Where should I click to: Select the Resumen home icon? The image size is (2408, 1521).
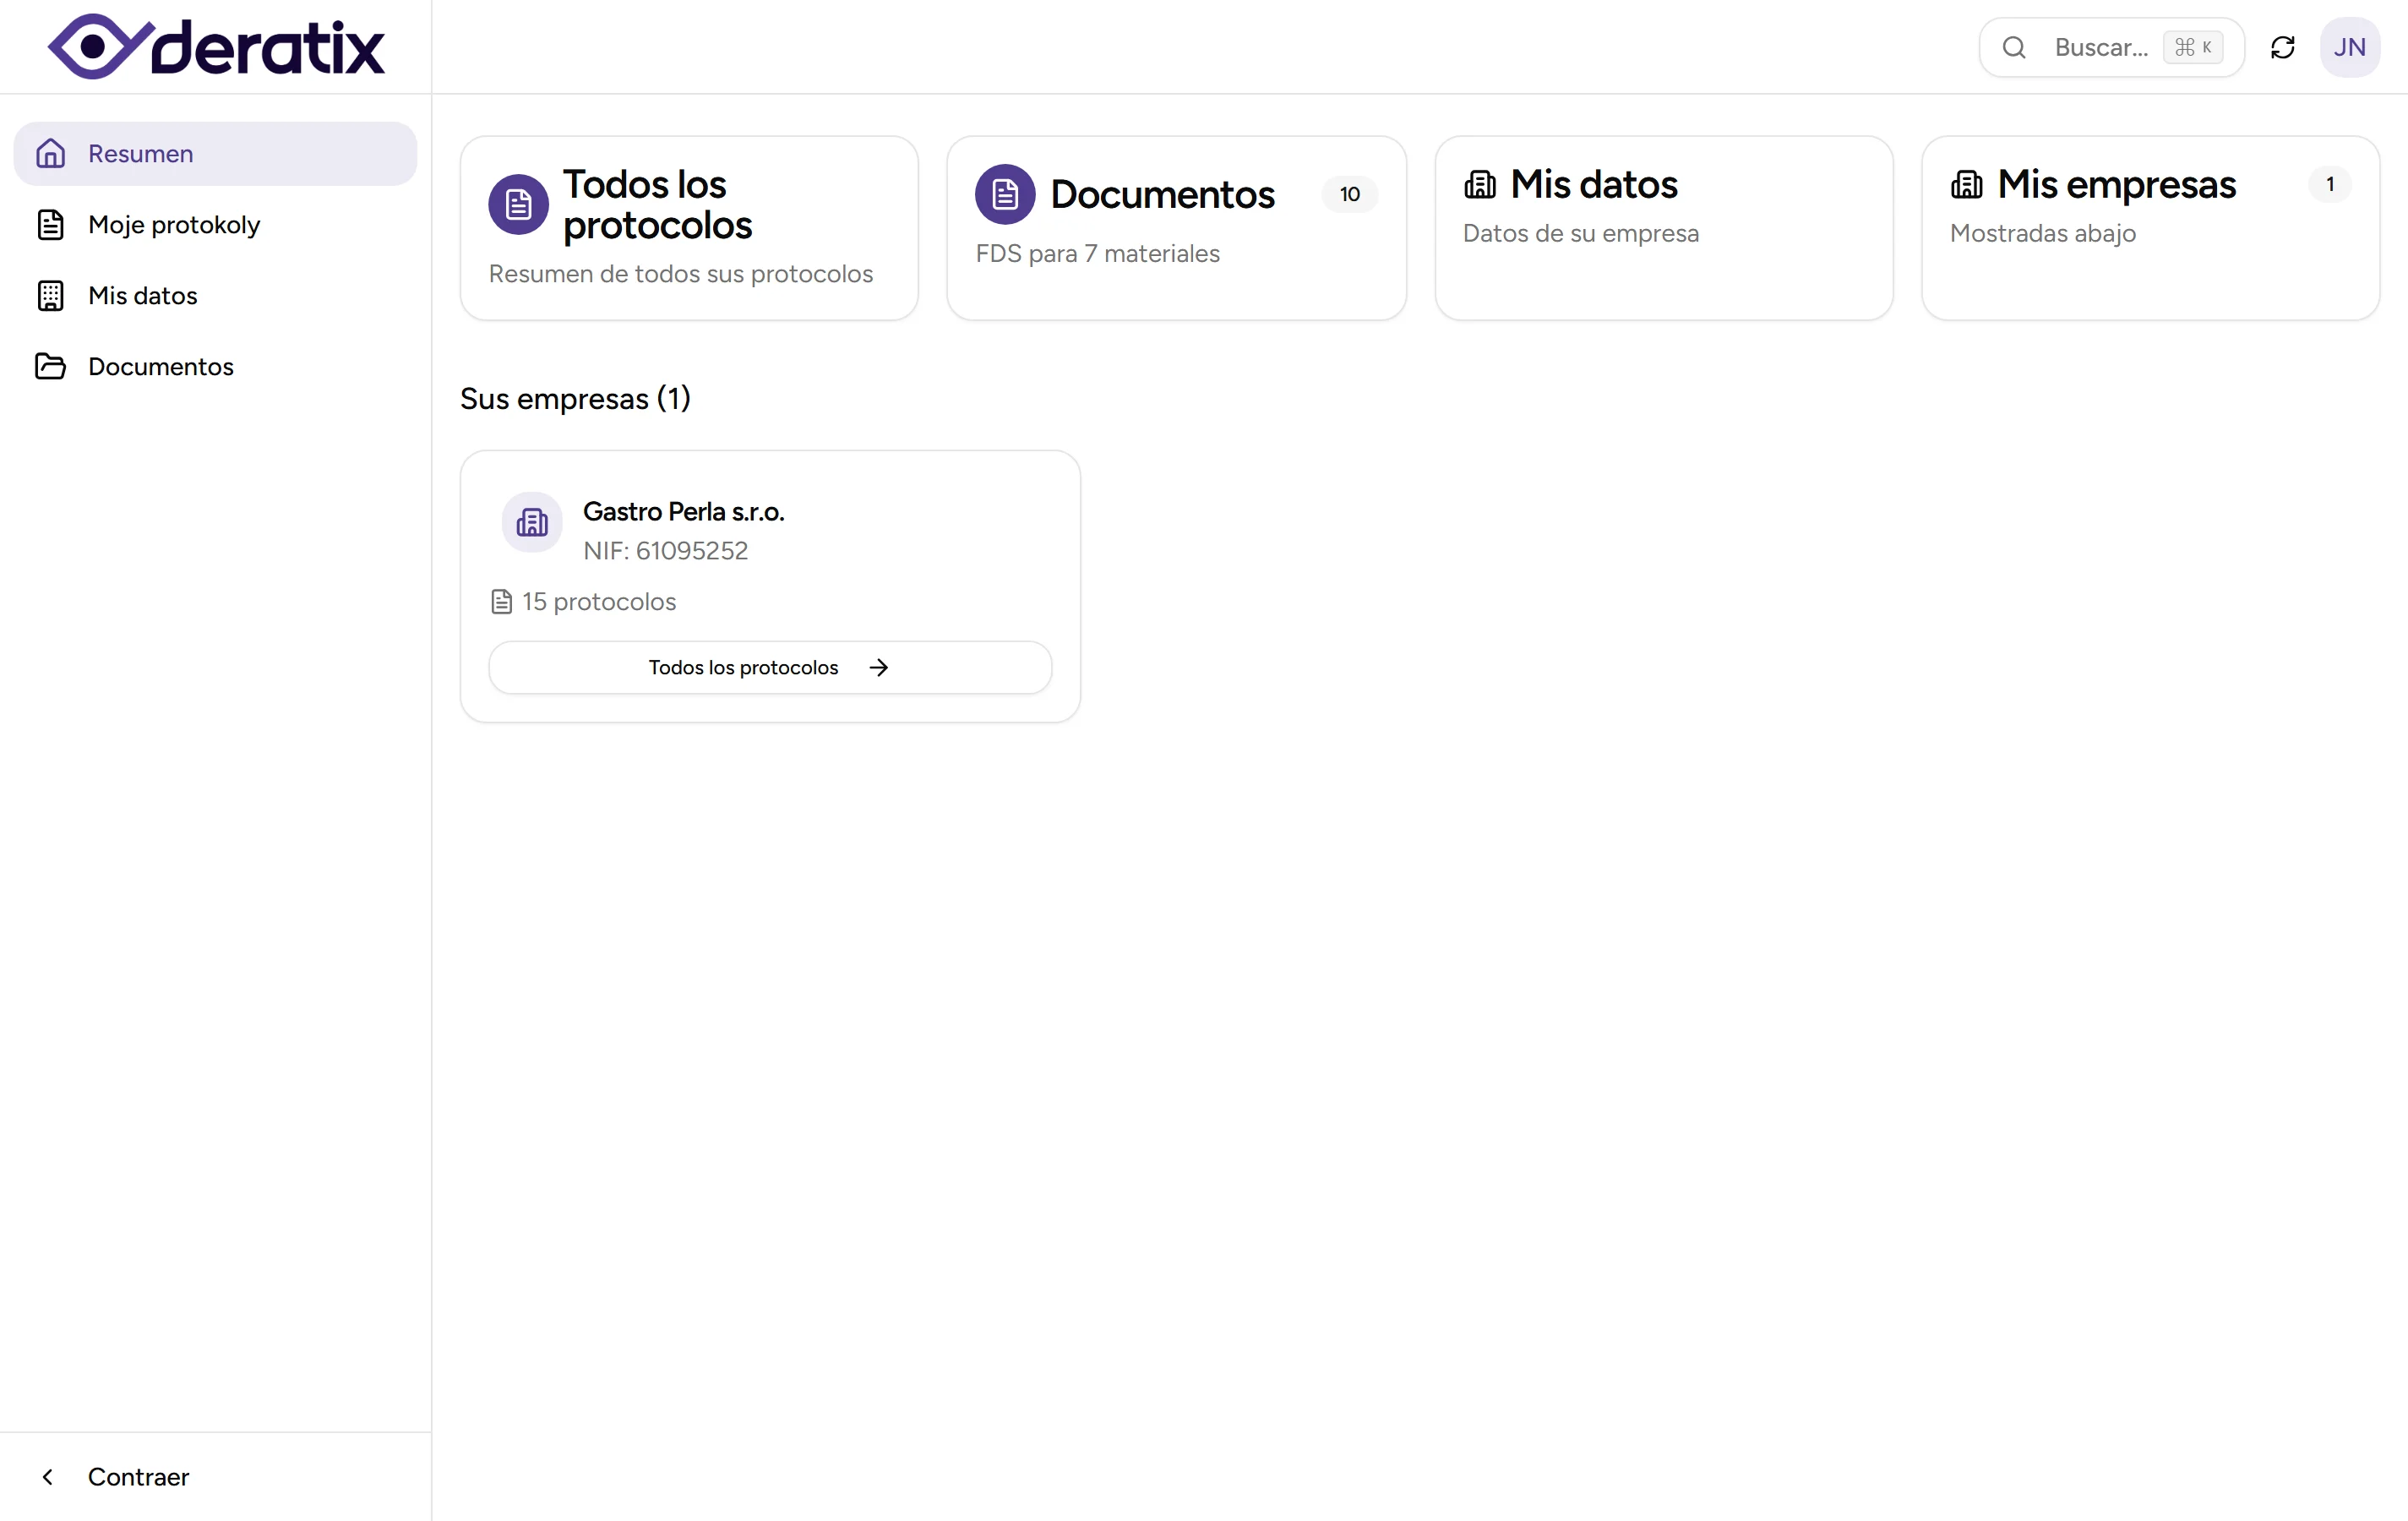pyautogui.click(x=51, y=153)
